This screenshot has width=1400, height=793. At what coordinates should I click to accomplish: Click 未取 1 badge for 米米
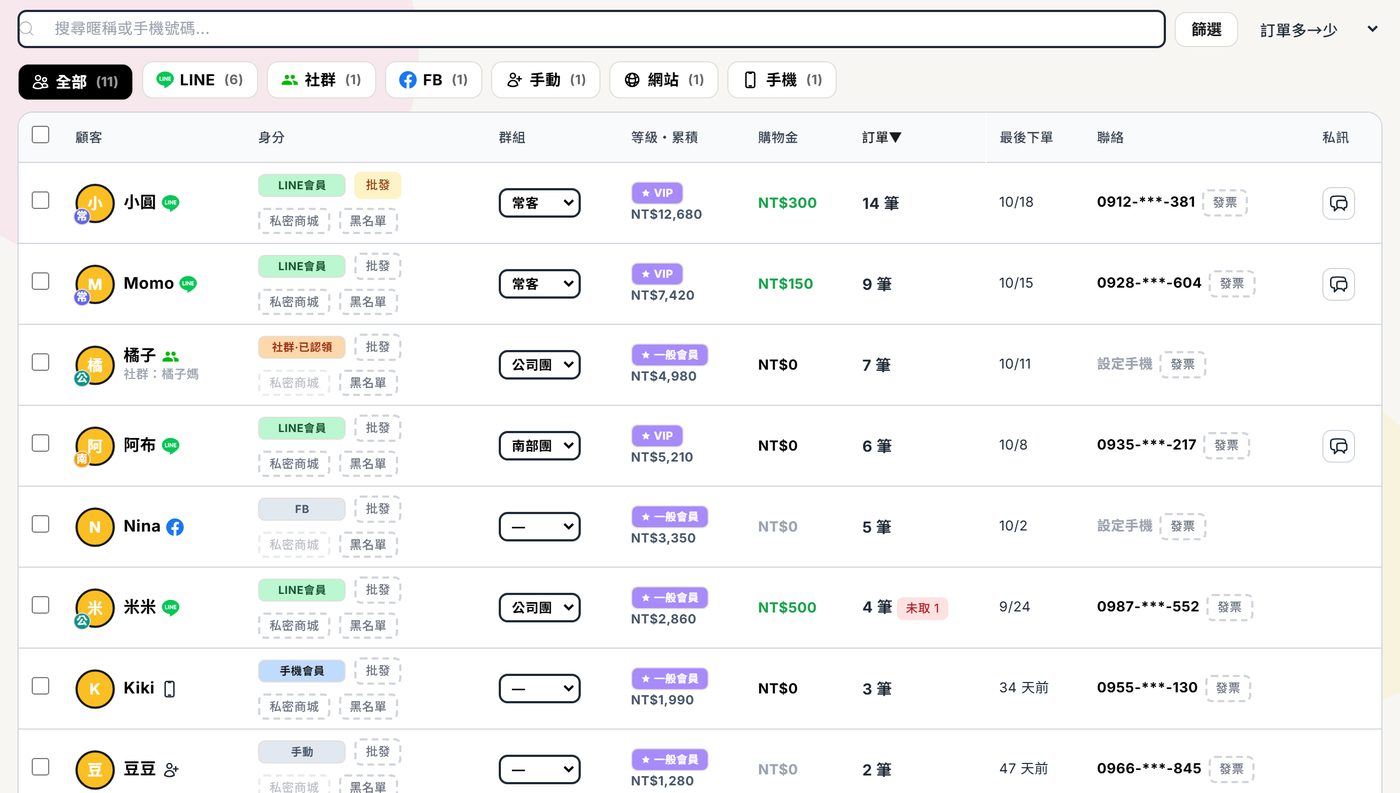922,608
